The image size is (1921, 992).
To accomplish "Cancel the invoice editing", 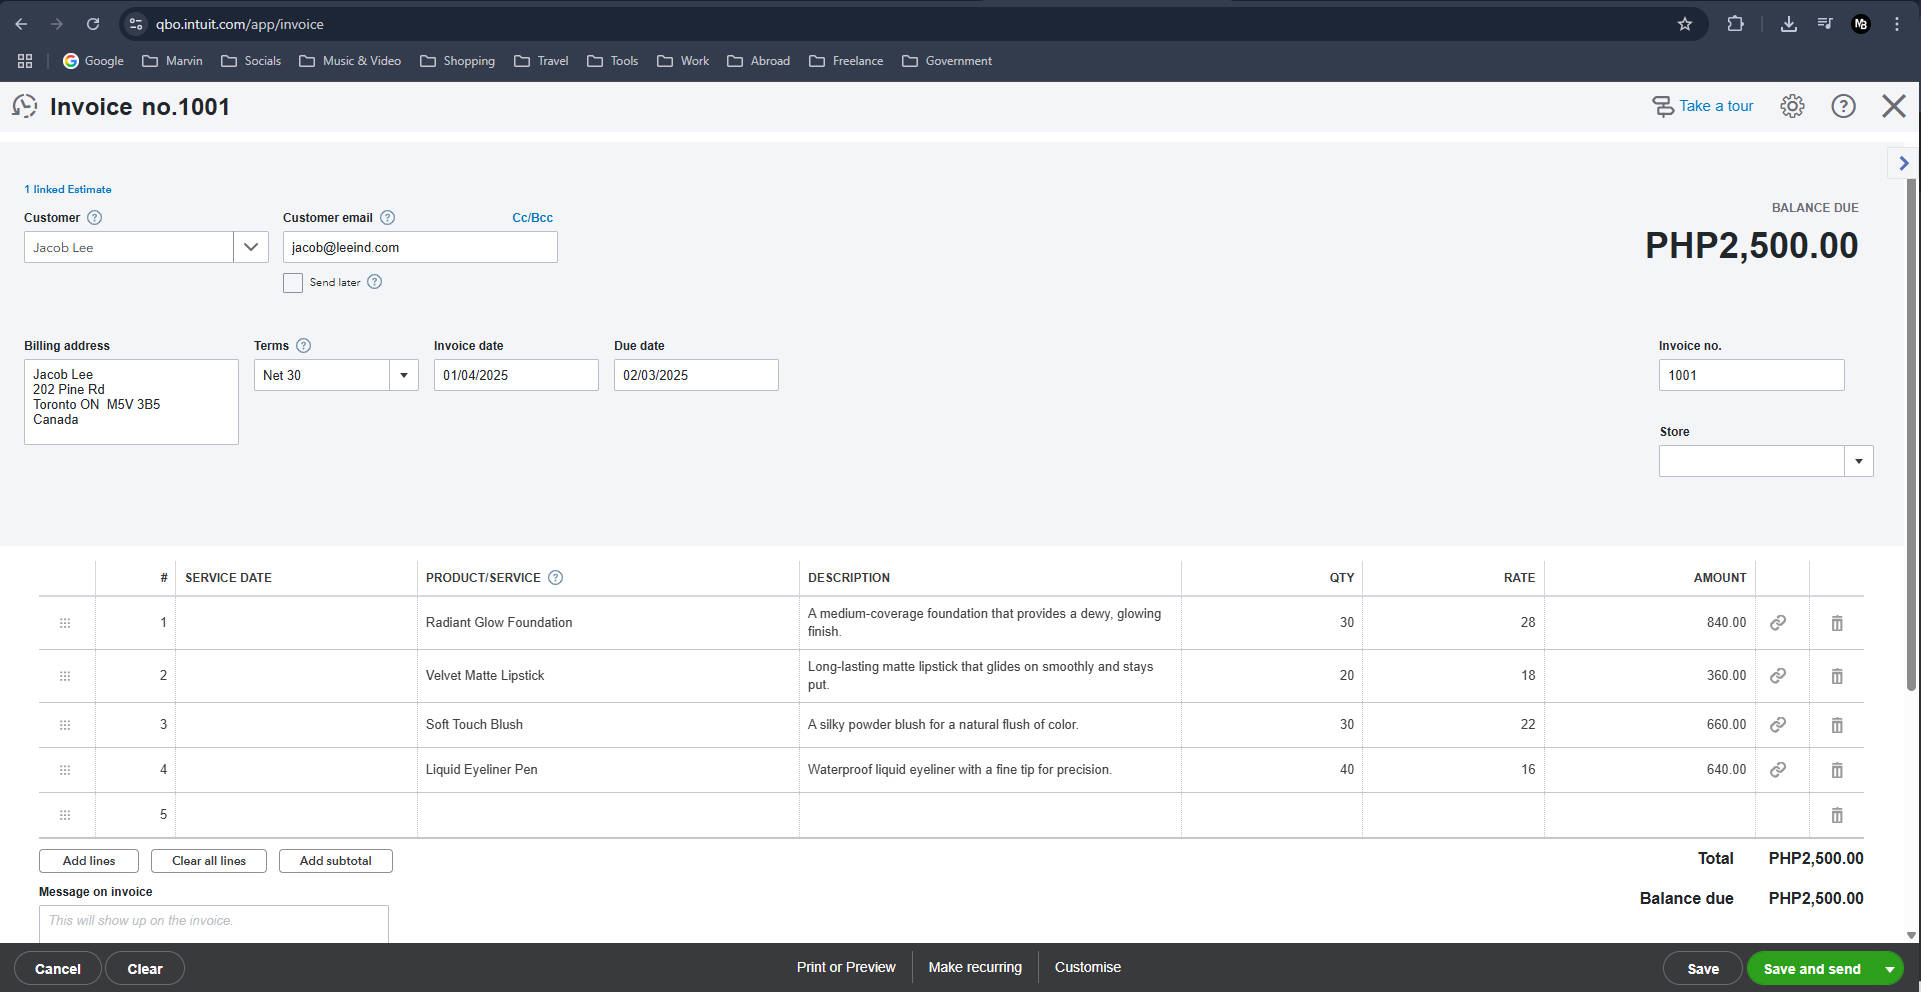I will point(58,969).
